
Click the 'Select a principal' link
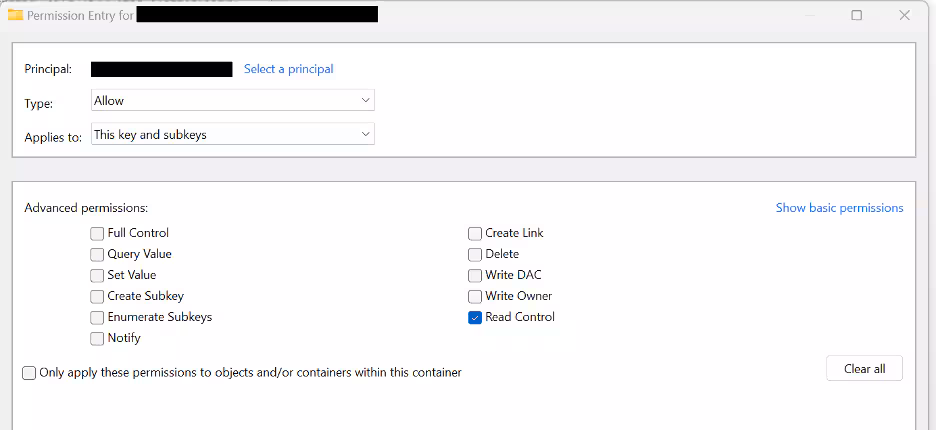pyautogui.click(x=288, y=69)
